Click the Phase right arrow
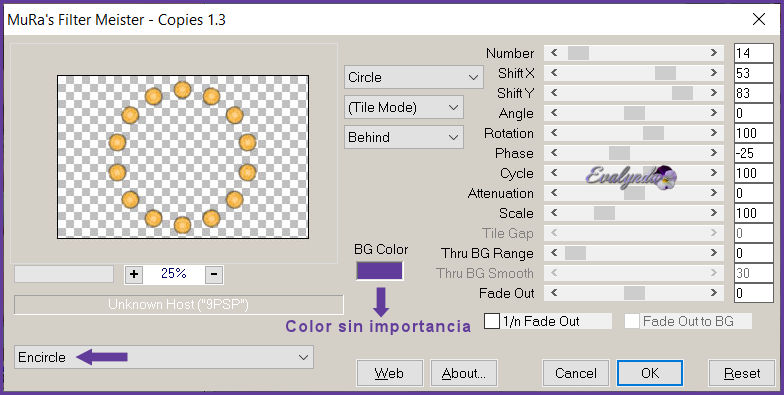Screen dimensions: 784x395 (x=714, y=153)
